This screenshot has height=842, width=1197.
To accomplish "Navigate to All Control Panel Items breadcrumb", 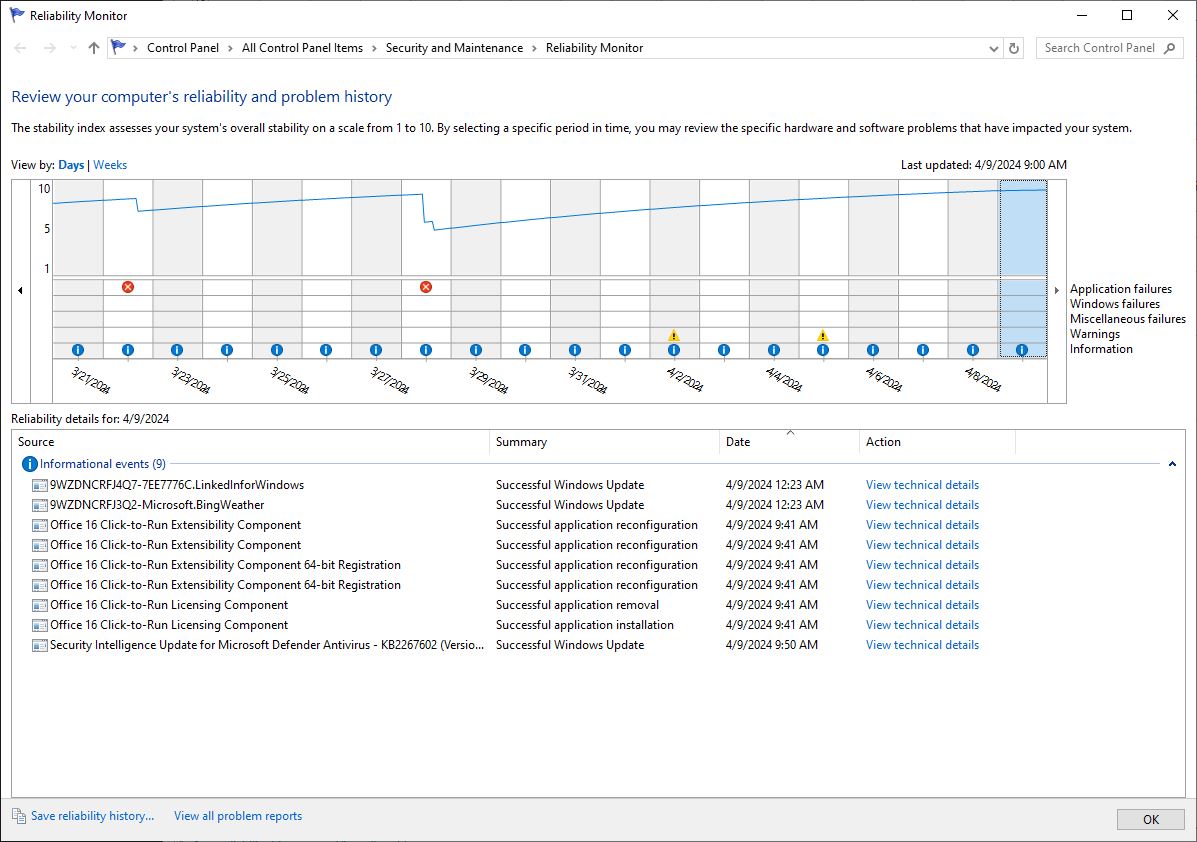I will click(301, 47).
